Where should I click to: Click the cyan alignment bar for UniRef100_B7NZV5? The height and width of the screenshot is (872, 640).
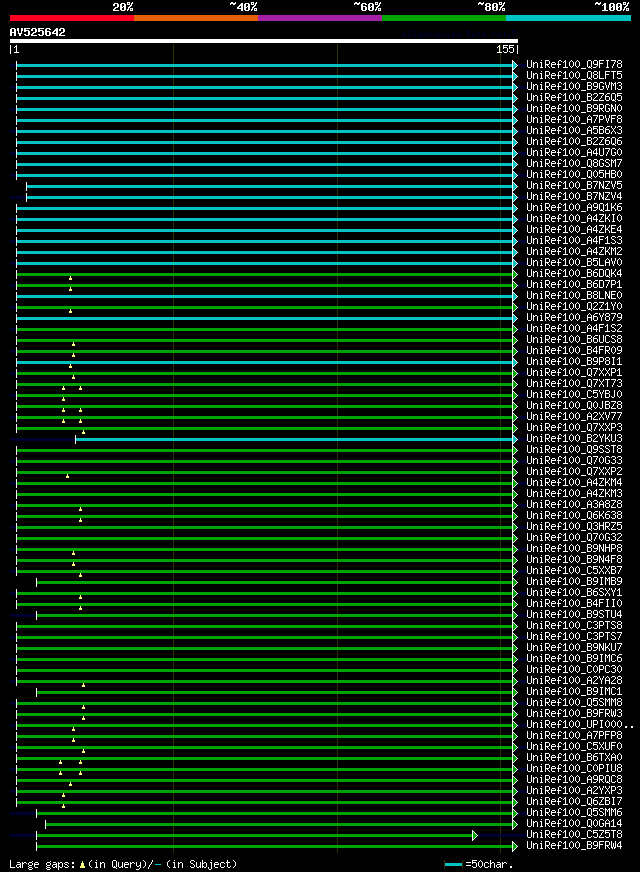click(x=270, y=186)
